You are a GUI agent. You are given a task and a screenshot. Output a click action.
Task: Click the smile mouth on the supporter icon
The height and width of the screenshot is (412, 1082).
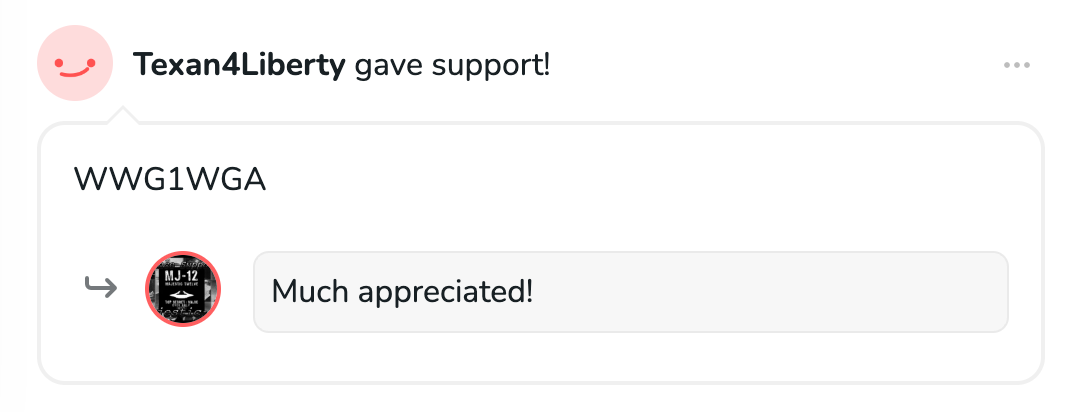coord(74,72)
